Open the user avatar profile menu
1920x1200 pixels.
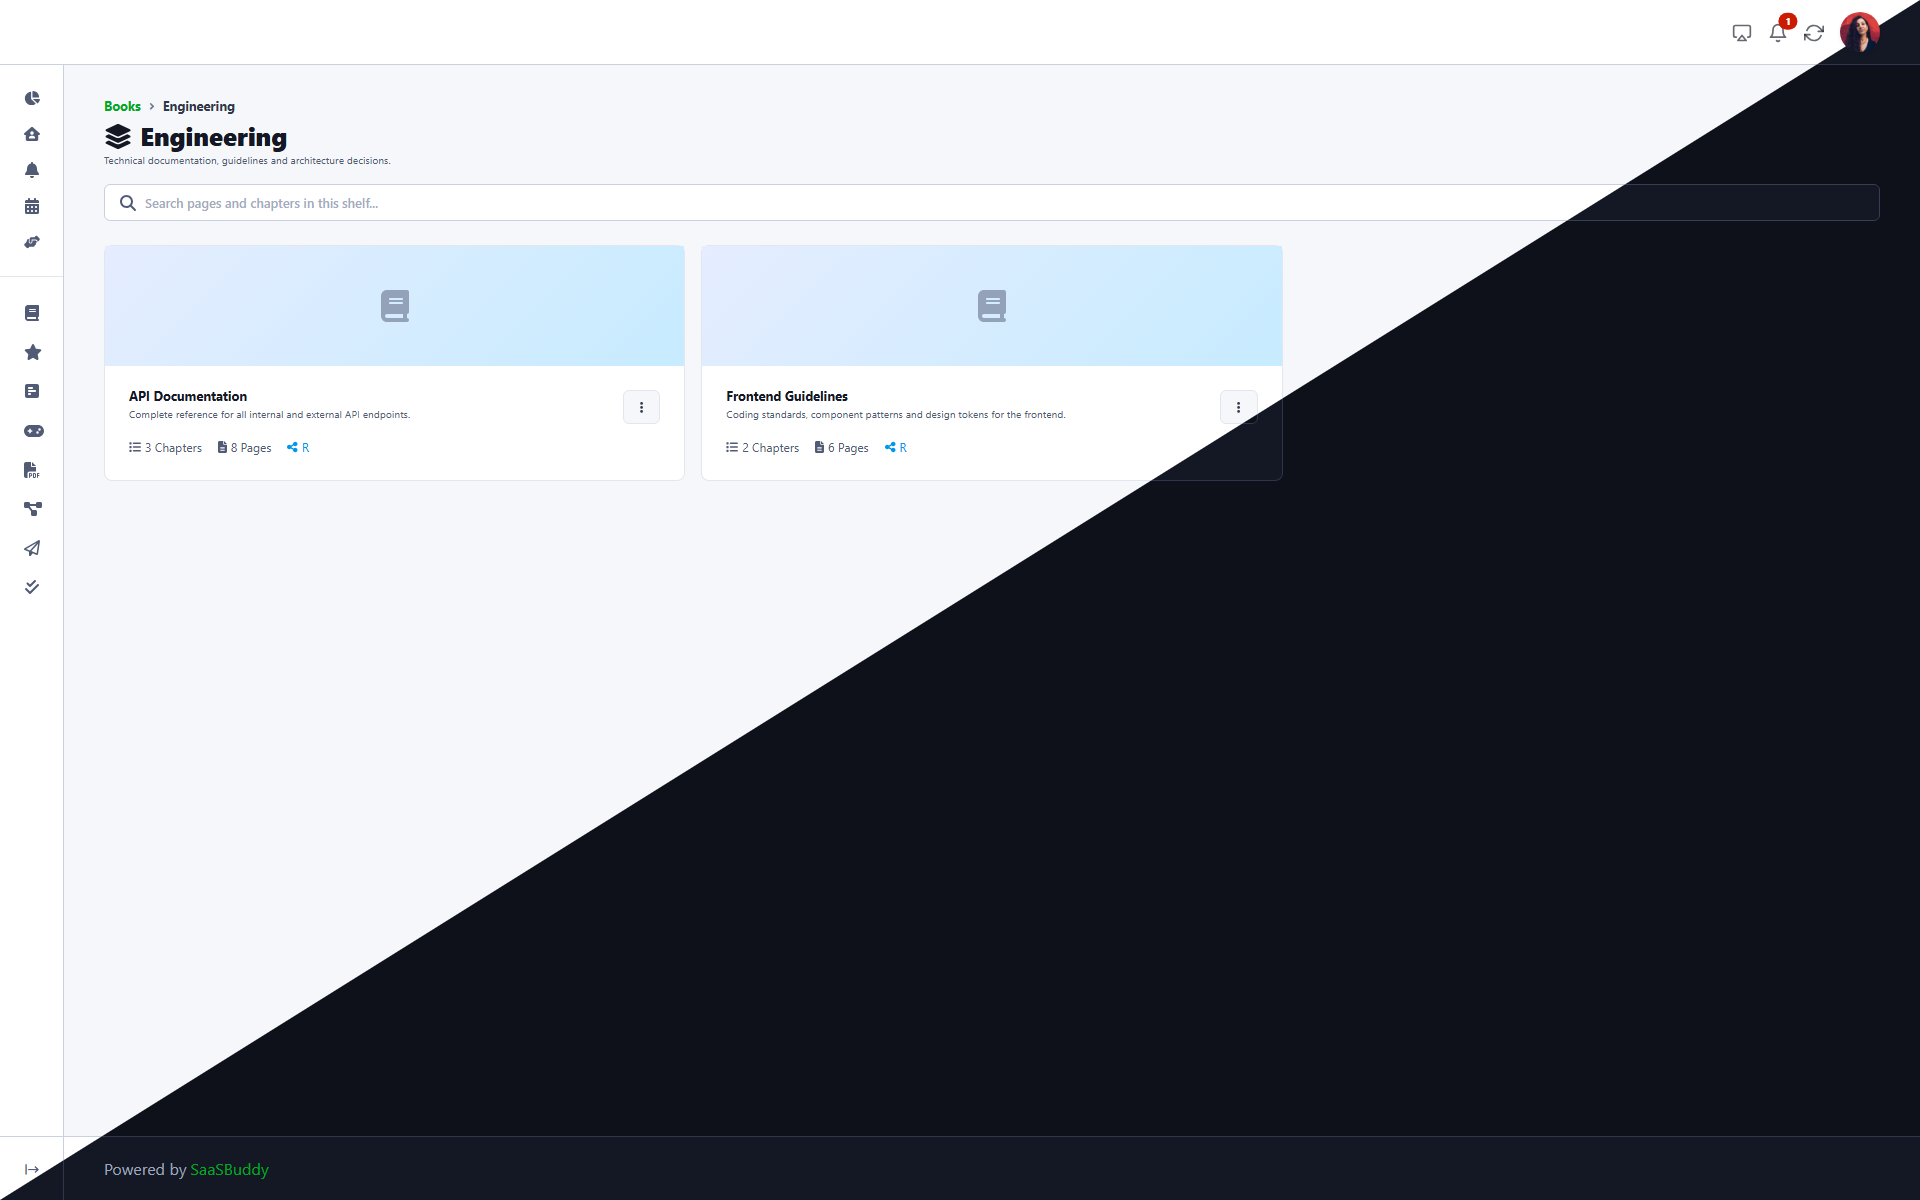click(x=1859, y=33)
